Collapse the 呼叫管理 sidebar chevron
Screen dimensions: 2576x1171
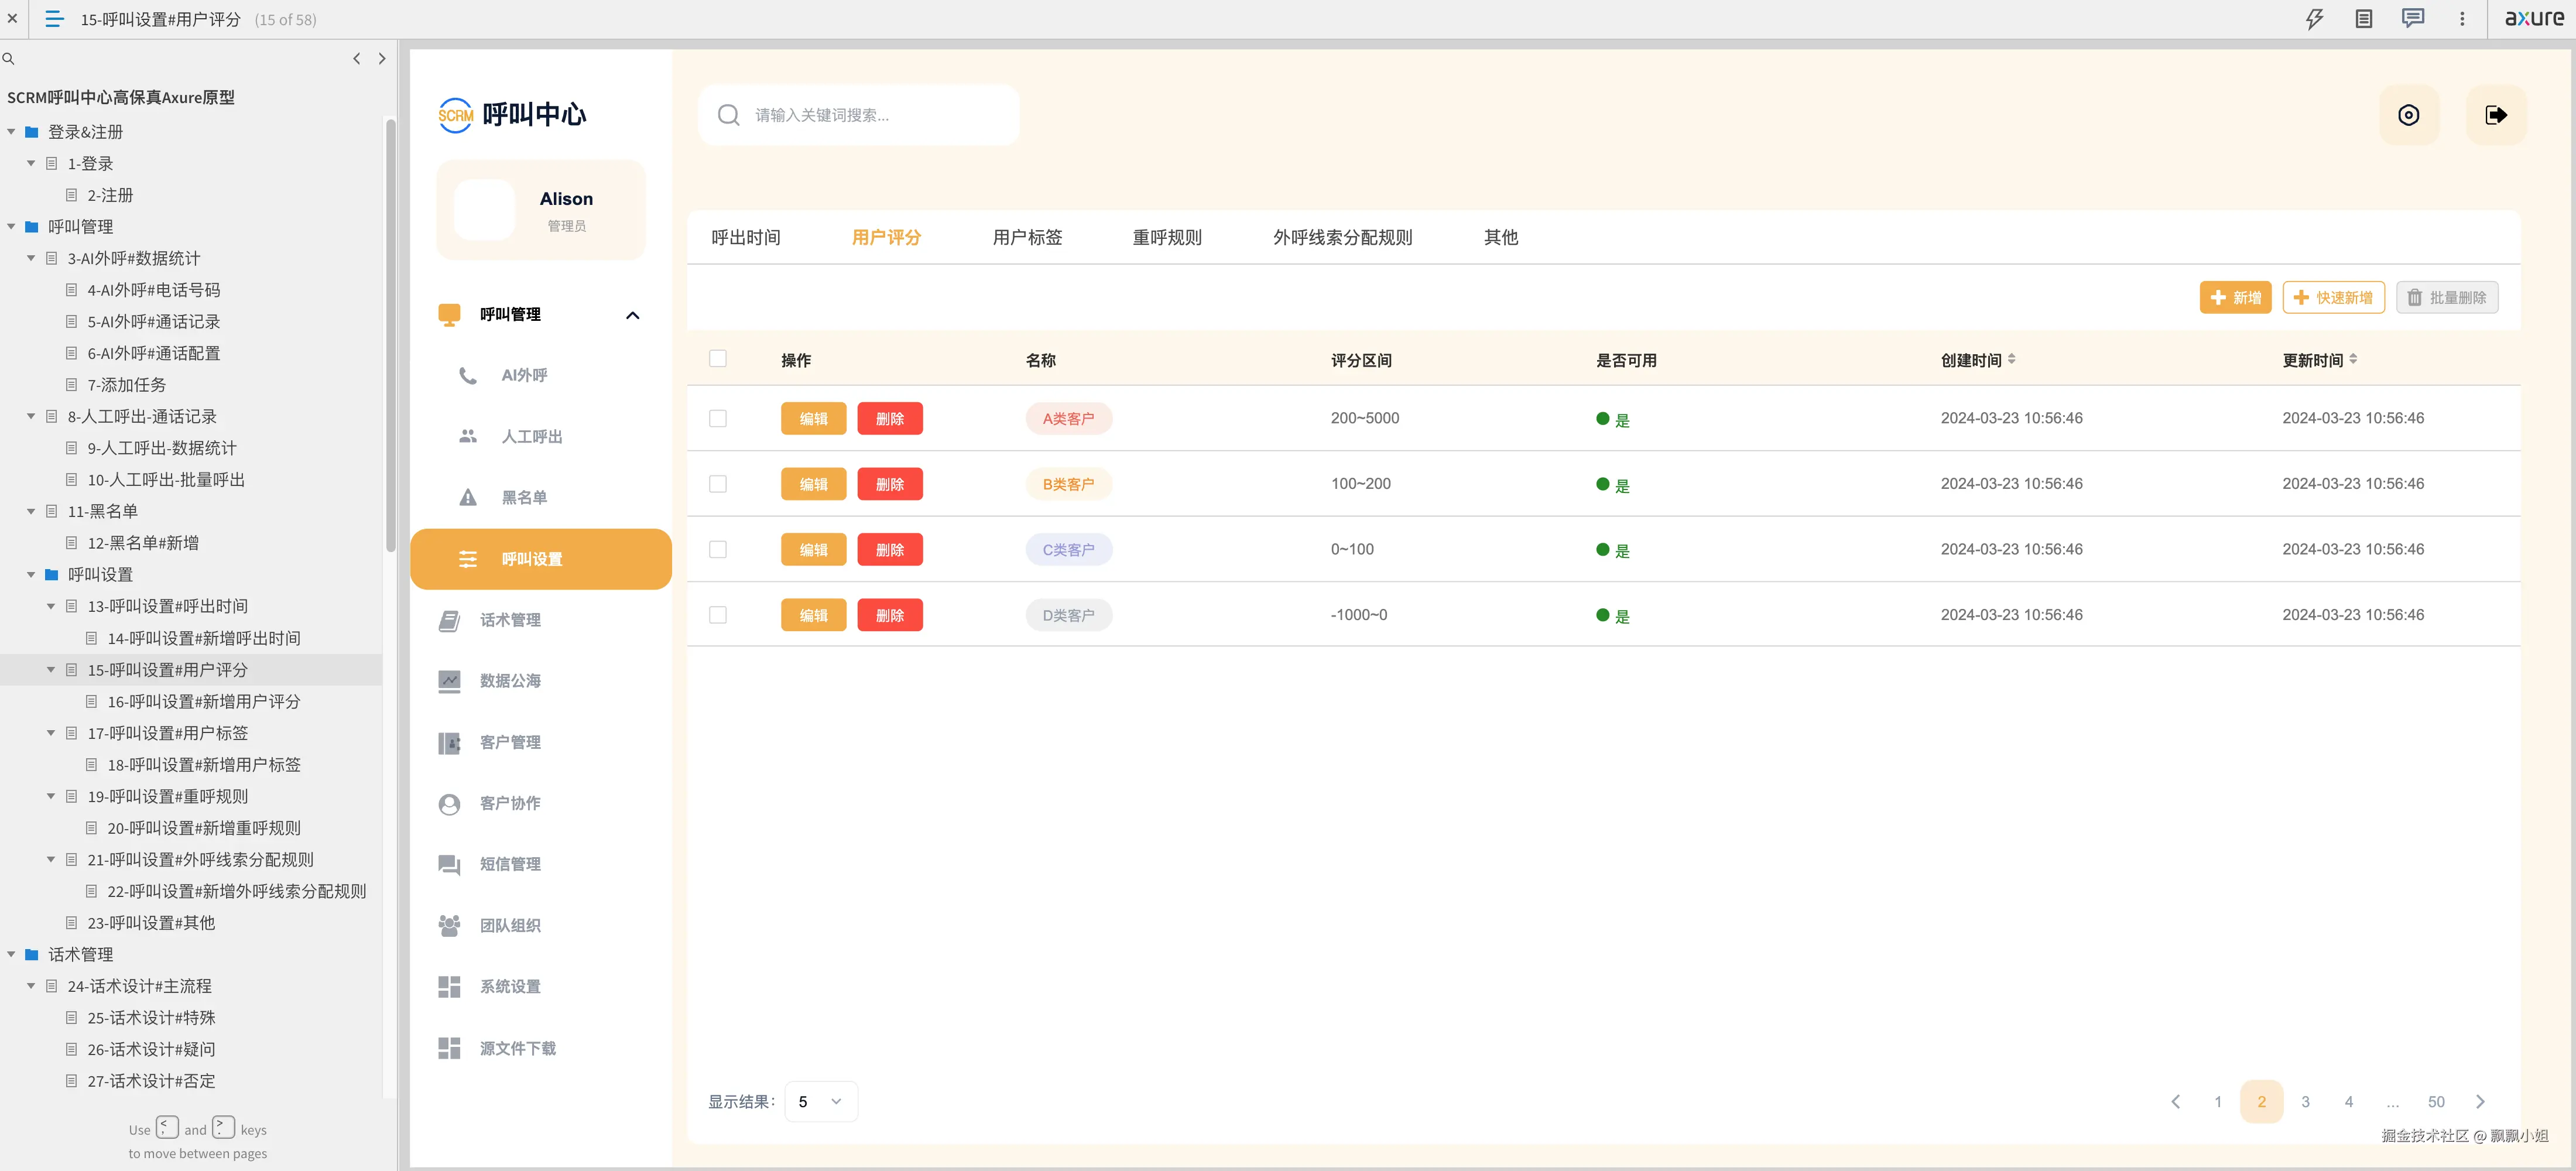point(632,315)
